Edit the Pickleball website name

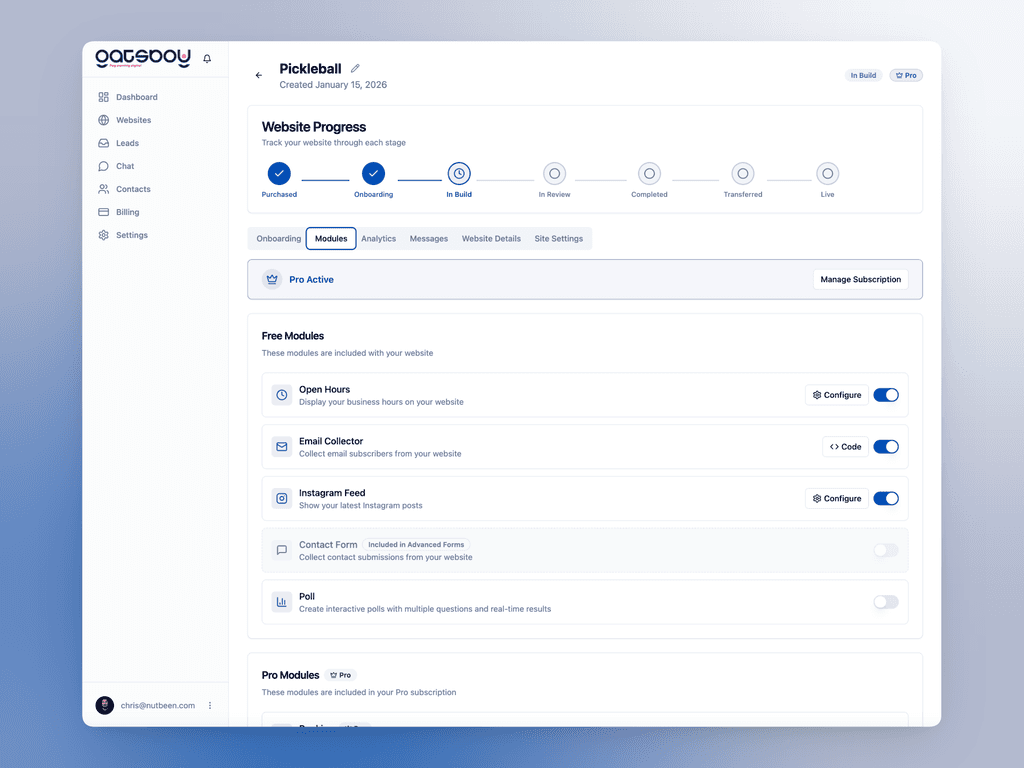pyautogui.click(x=356, y=68)
